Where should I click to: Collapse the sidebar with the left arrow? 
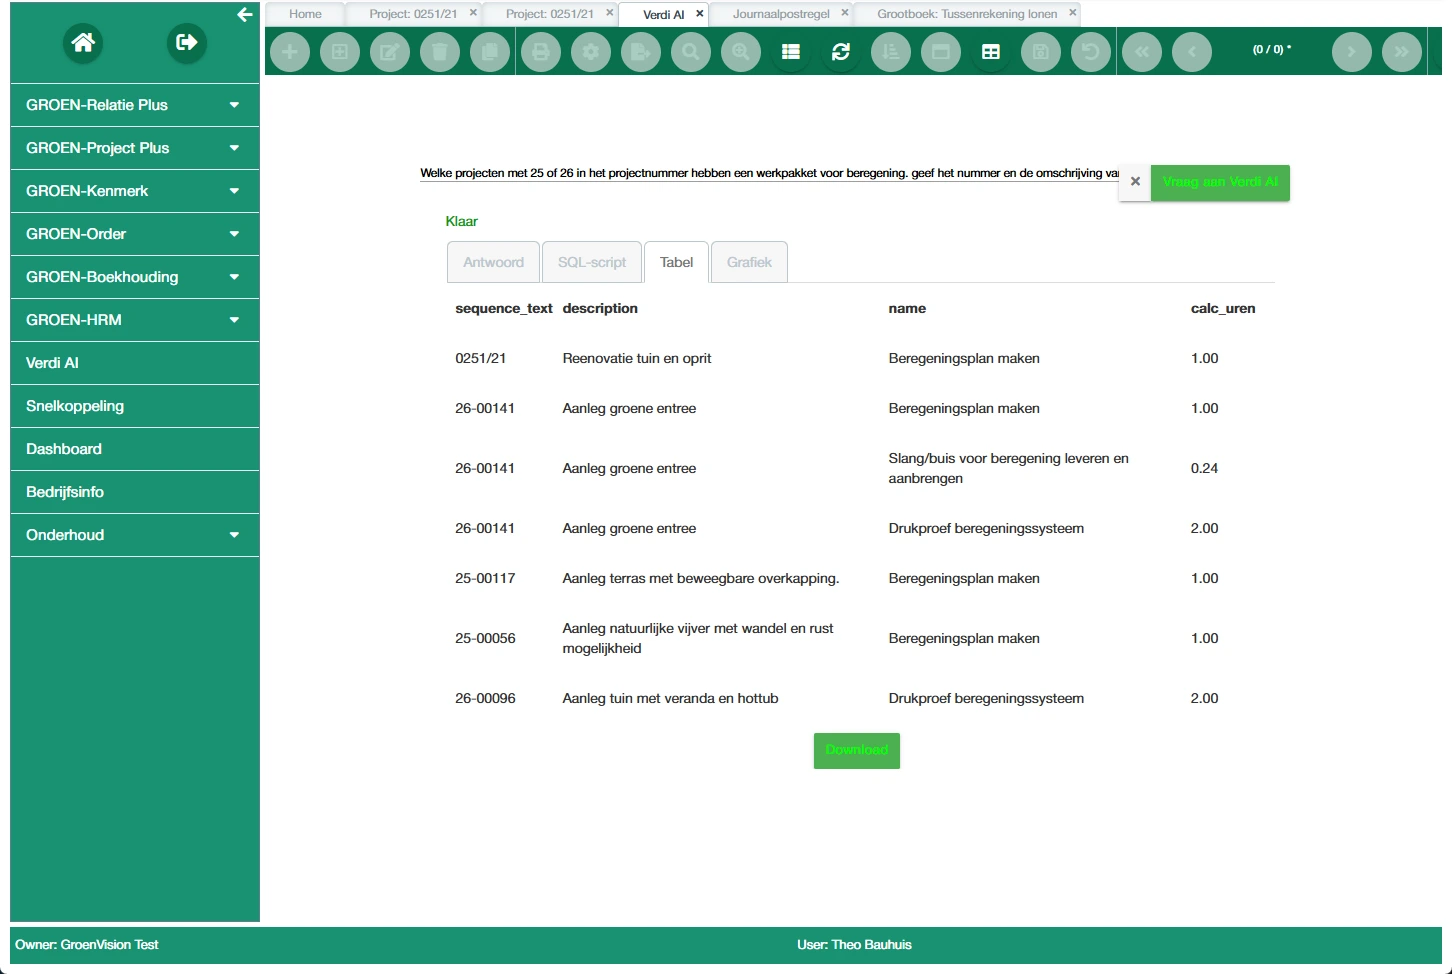click(x=244, y=15)
